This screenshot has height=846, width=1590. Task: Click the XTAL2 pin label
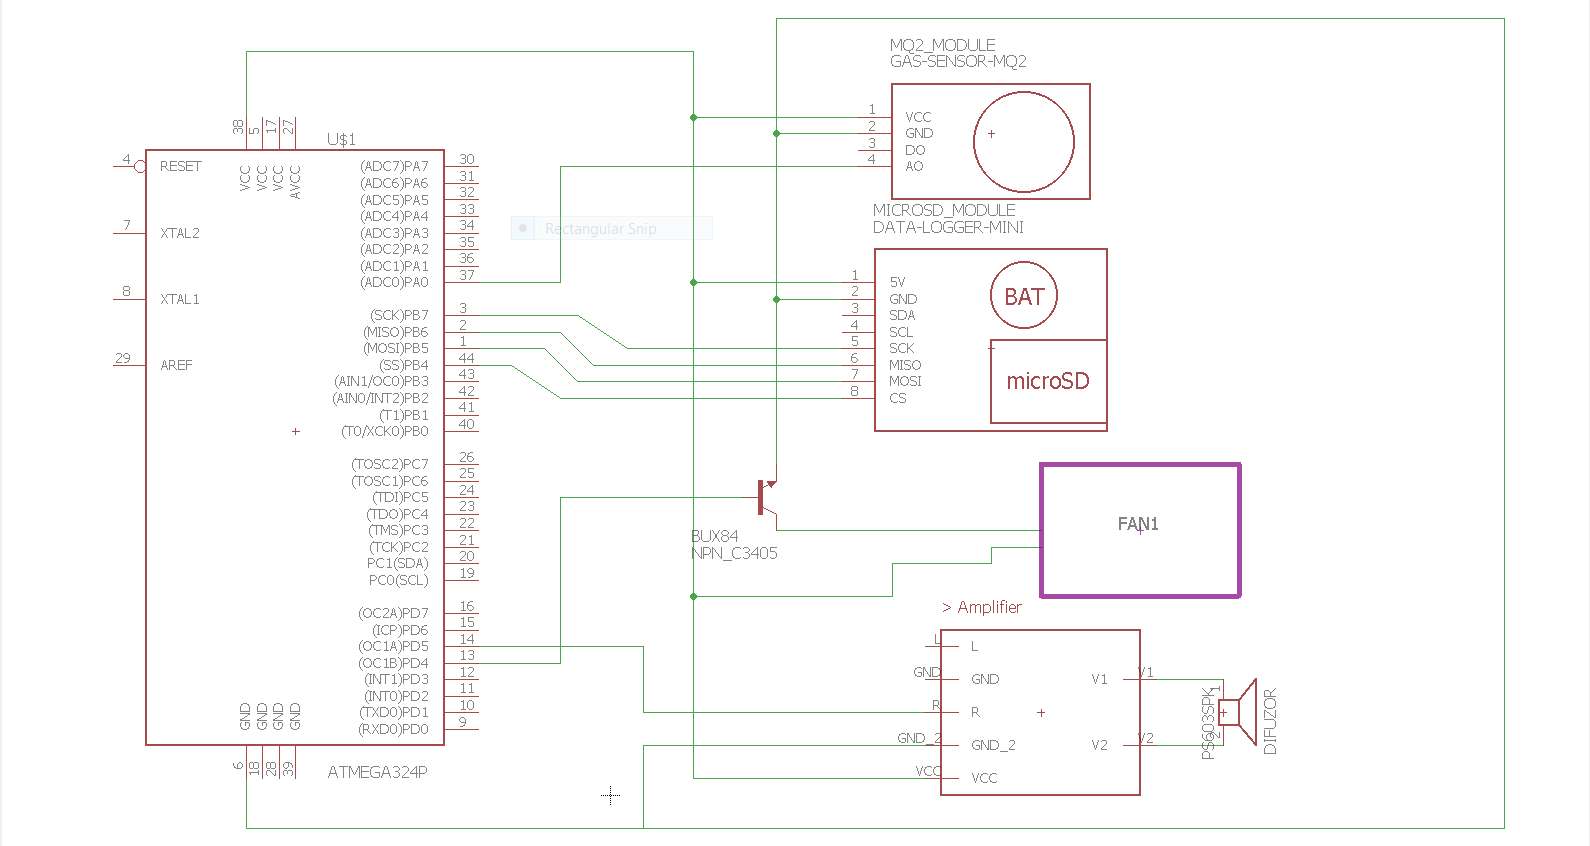[x=180, y=233]
